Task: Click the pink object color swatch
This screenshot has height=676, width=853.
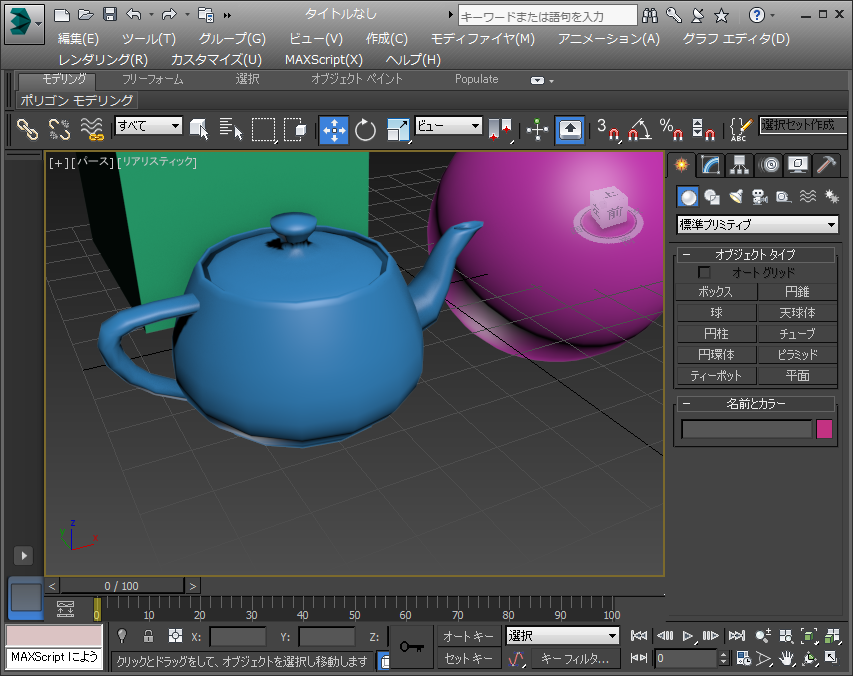Action: click(825, 429)
